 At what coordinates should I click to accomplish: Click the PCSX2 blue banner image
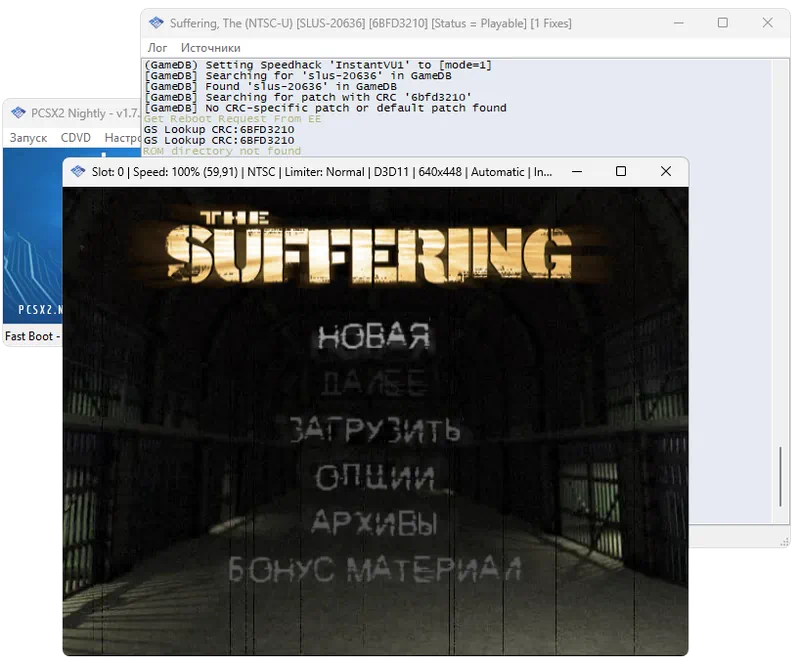coord(33,236)
